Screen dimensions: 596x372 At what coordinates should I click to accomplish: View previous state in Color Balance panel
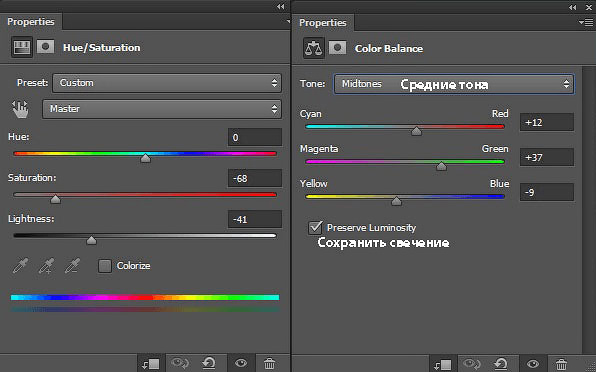[472, 365]
